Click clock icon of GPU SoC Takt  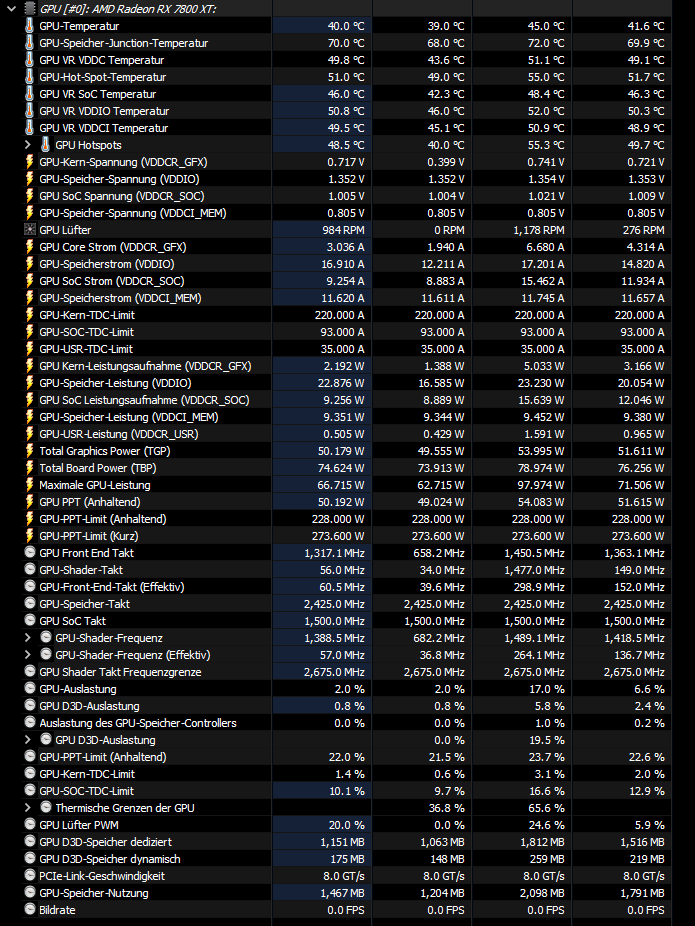[x=30, y=621]
